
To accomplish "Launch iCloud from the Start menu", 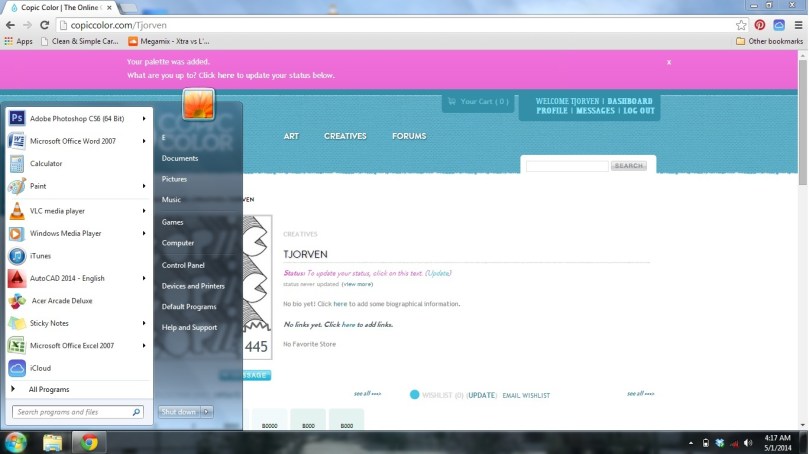I will tap(40, 368).
